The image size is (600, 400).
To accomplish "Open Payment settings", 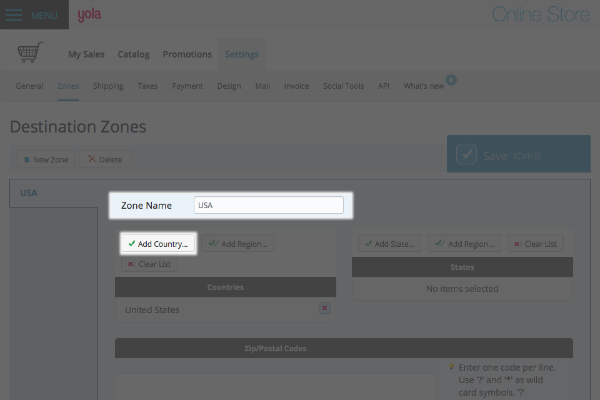I will (x=188, y=86).
